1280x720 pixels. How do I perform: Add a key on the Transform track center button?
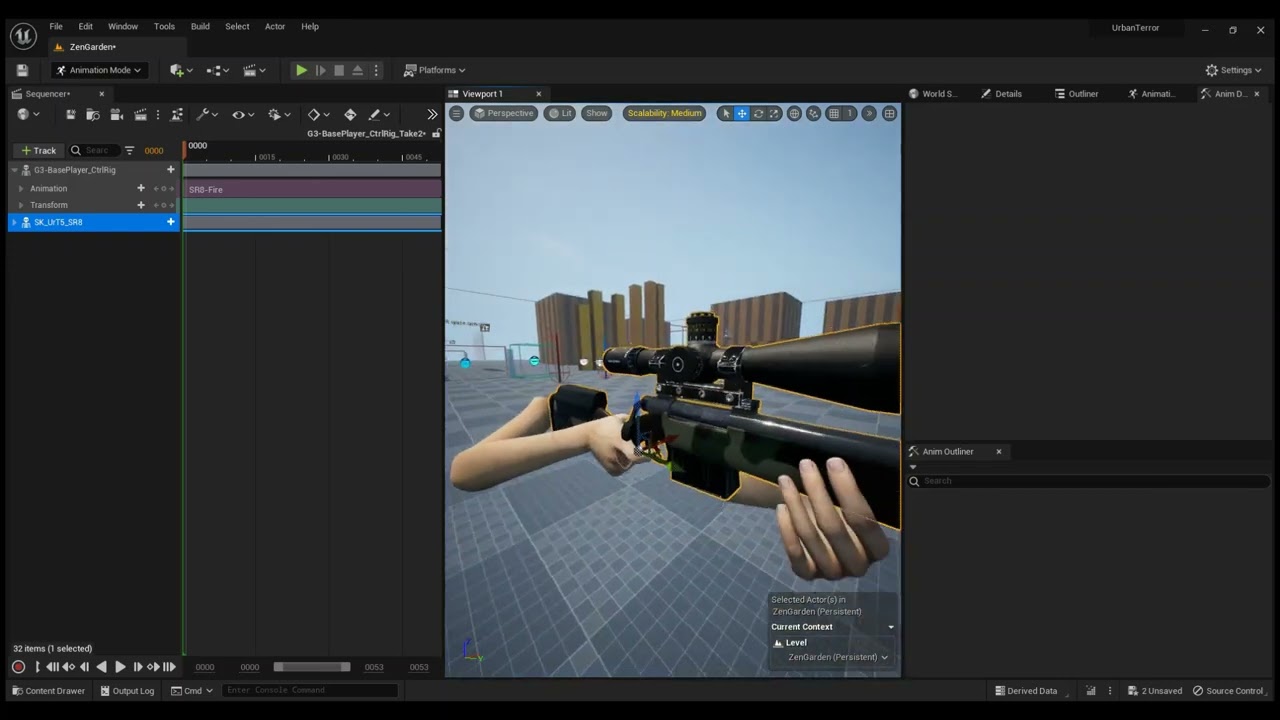pos(164,205)
